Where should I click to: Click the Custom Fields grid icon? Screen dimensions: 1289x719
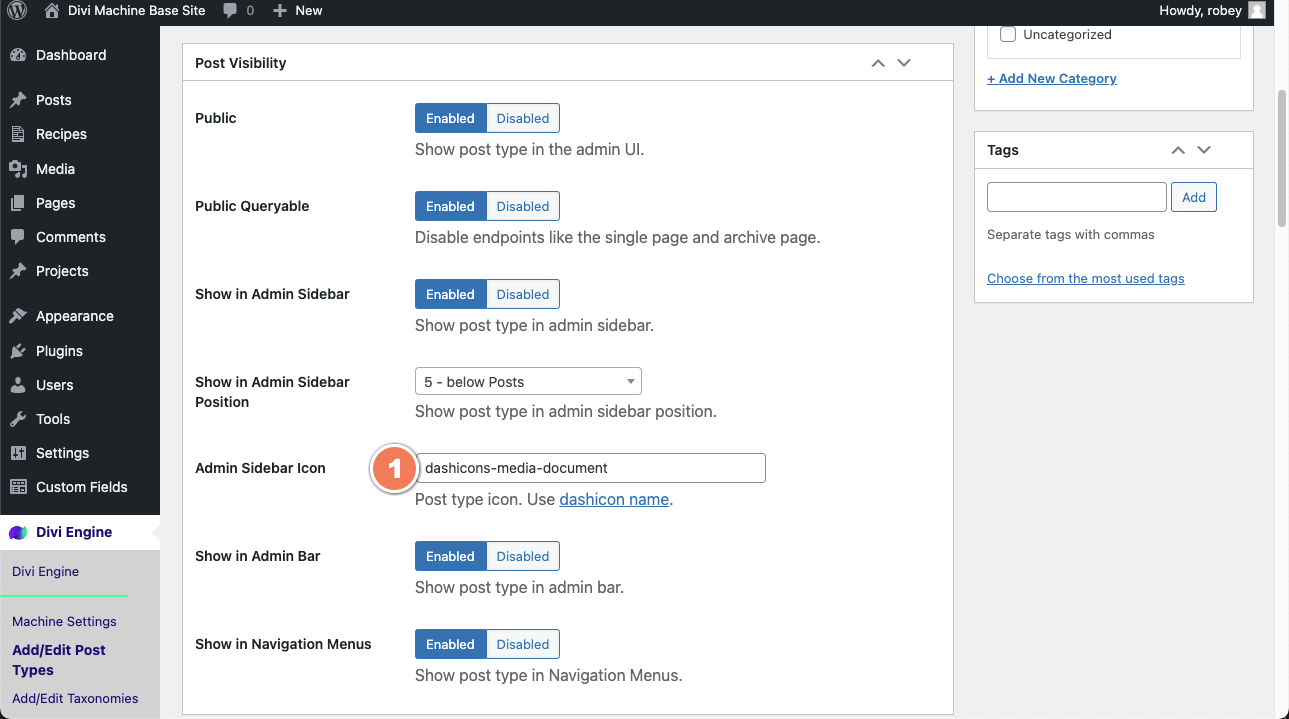point(18,487)
